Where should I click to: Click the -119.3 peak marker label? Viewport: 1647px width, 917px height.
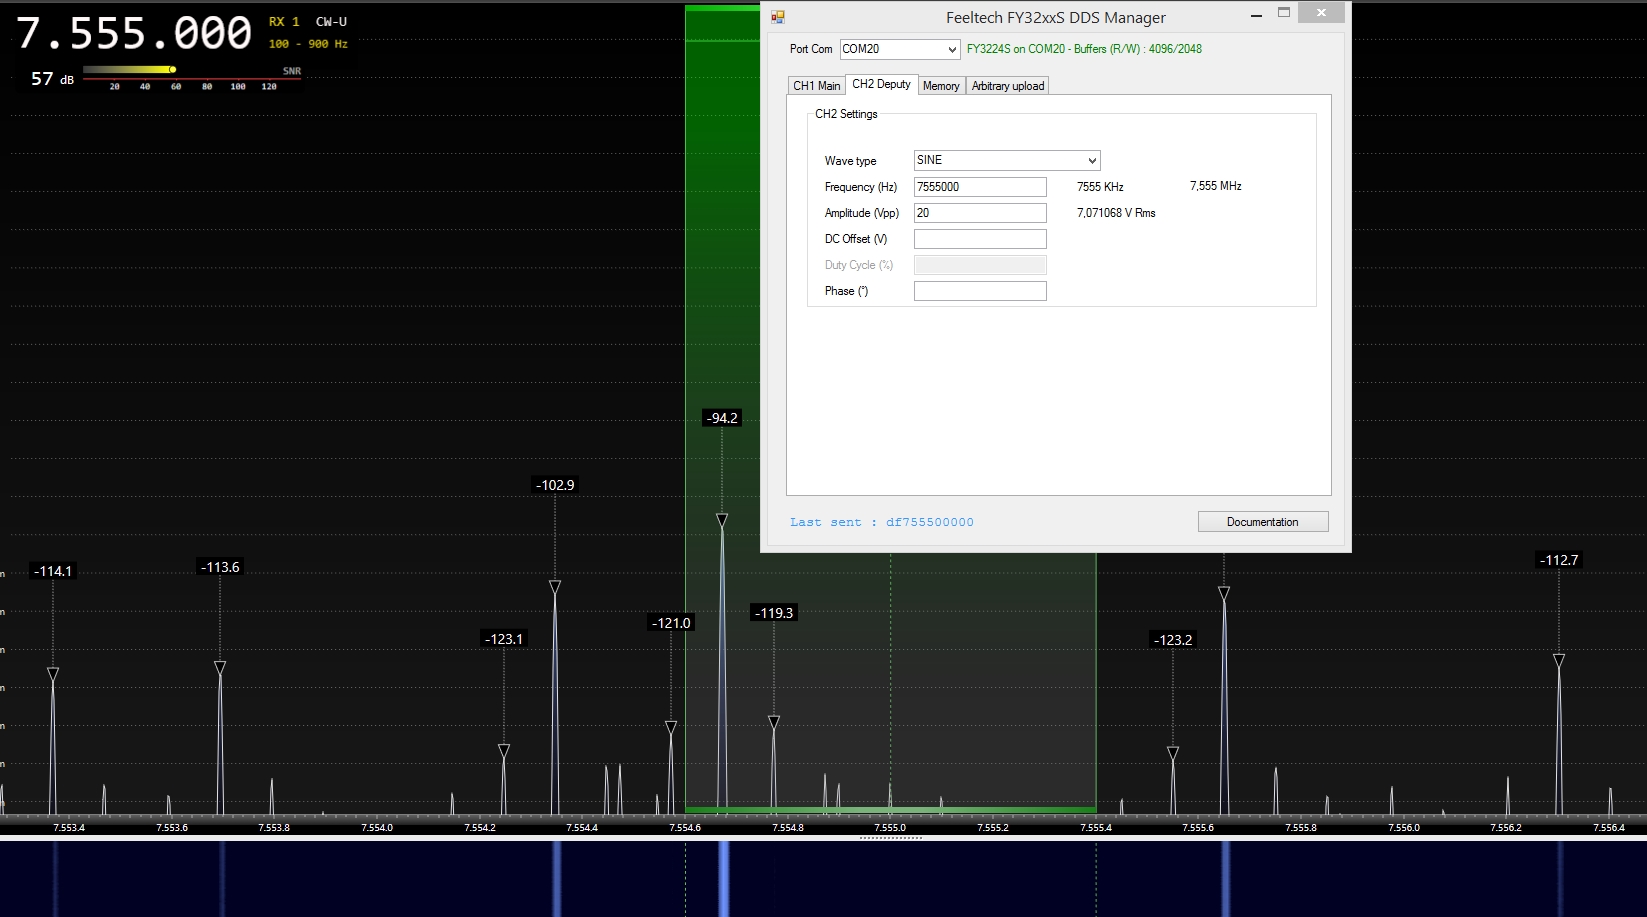pyautogui.click(x=774, y=613)
